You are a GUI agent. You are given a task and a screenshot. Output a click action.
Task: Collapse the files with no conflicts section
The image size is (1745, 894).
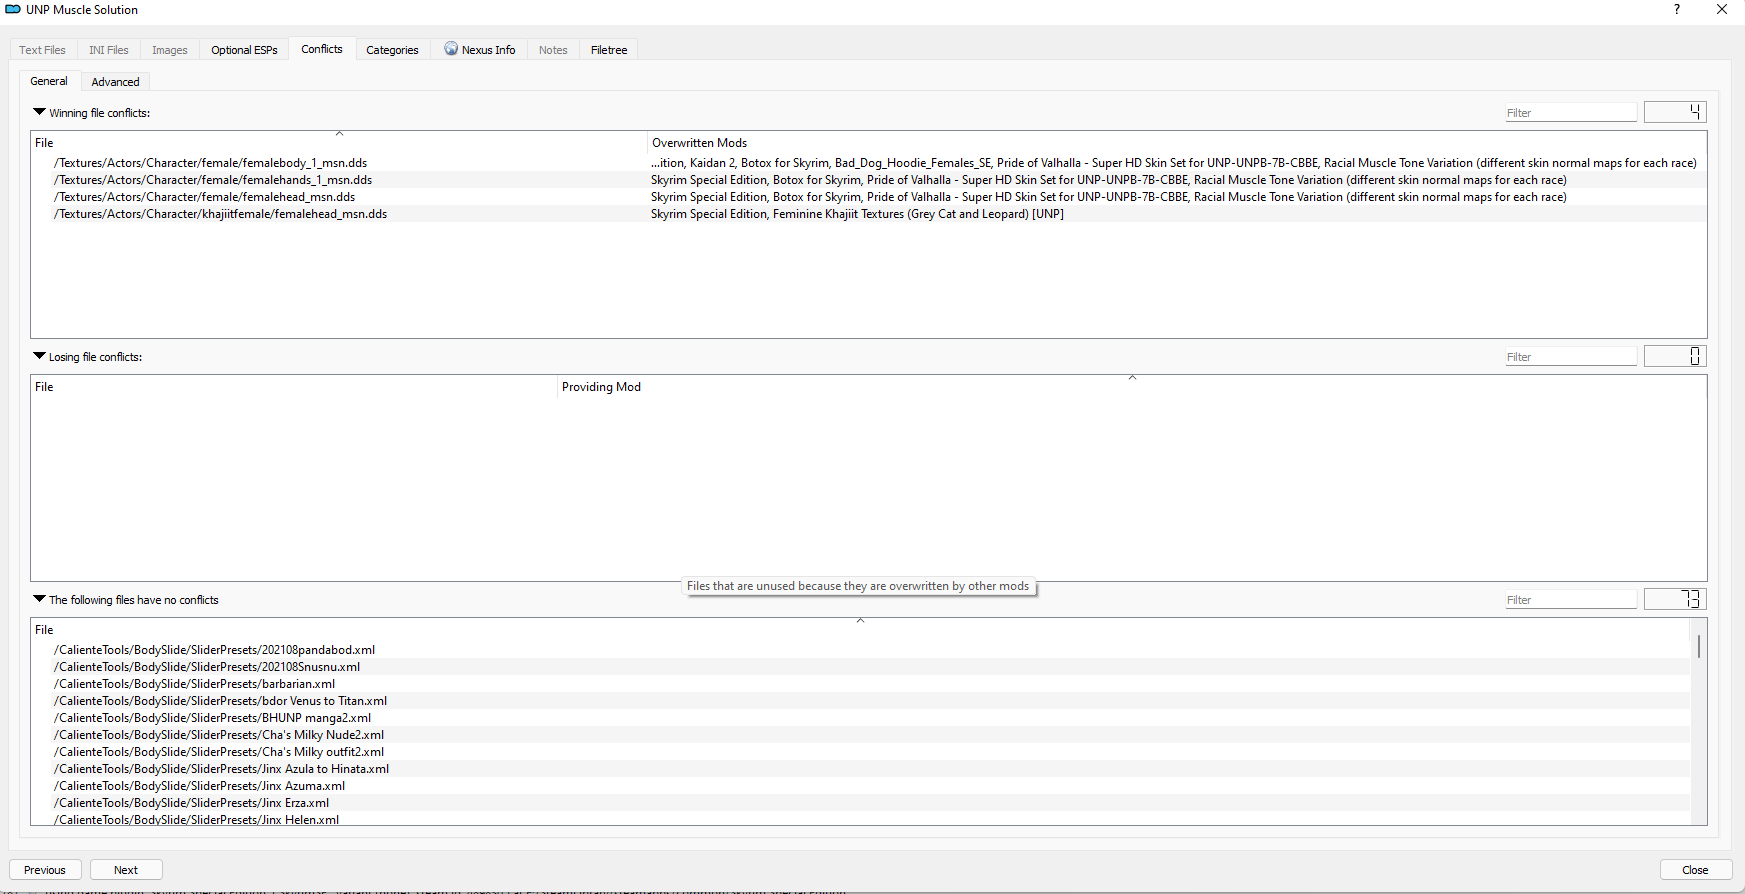coord(40,599)
